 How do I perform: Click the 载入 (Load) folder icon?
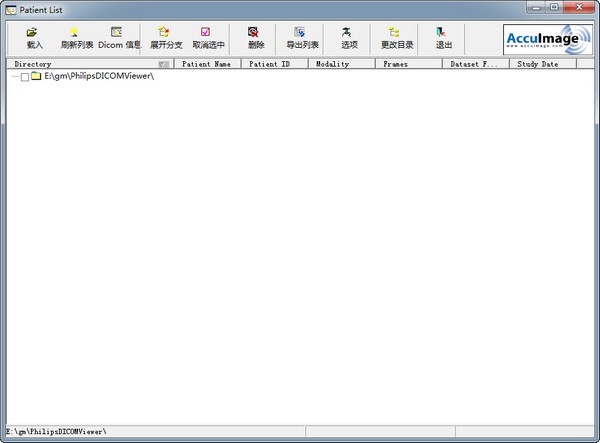point(32,32)
